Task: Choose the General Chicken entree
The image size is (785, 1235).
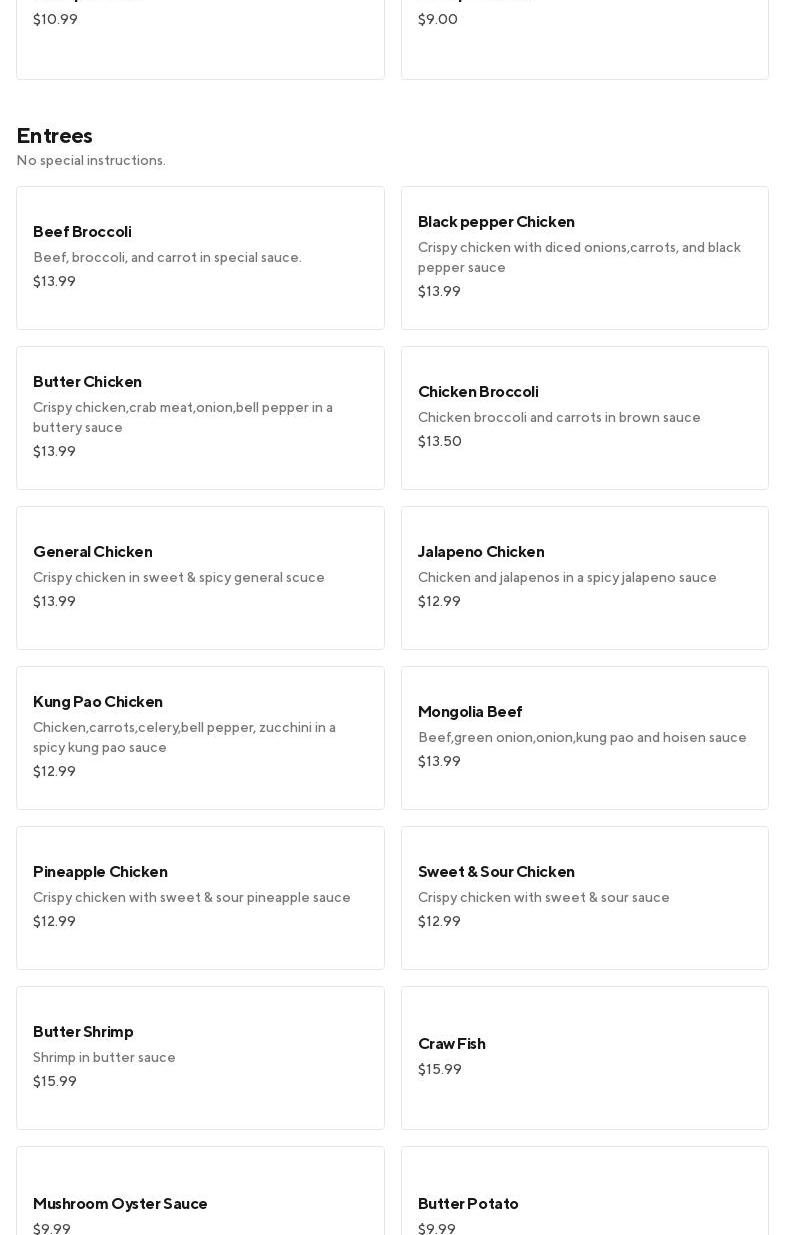Action: pyautogui.click(x=200, y=577)
